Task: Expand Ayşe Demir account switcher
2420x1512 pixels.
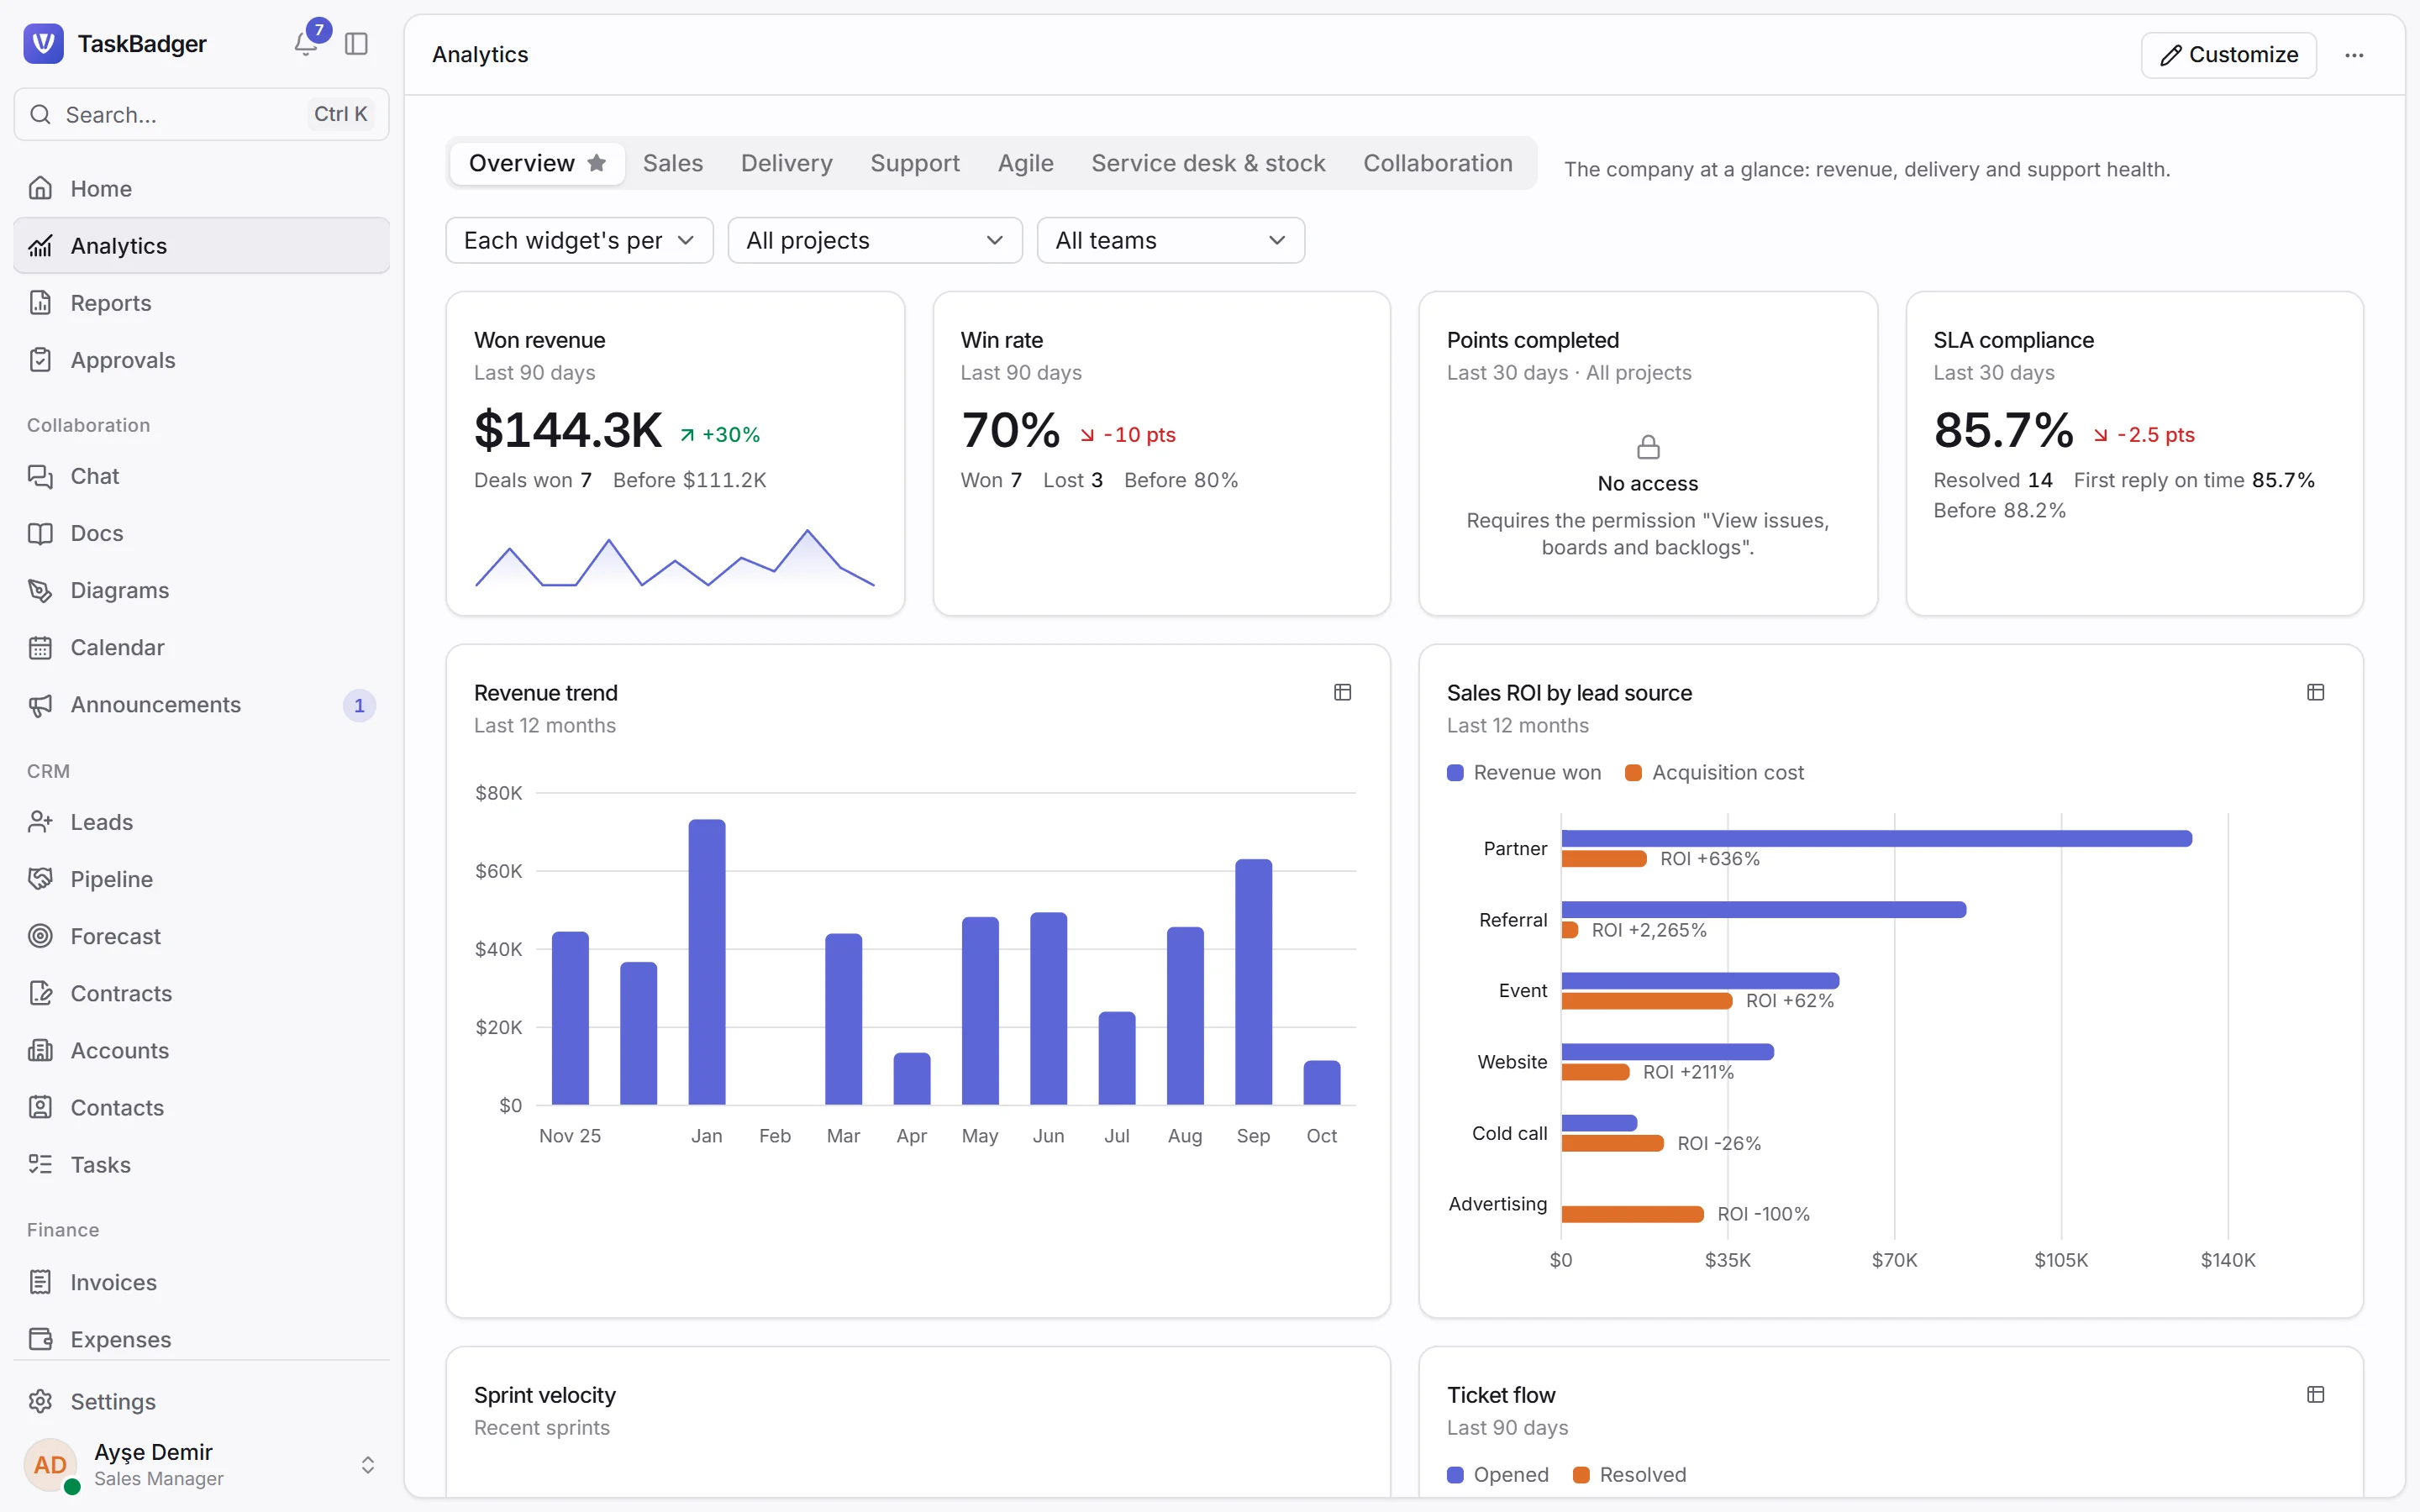Action: click(201, 1464)
